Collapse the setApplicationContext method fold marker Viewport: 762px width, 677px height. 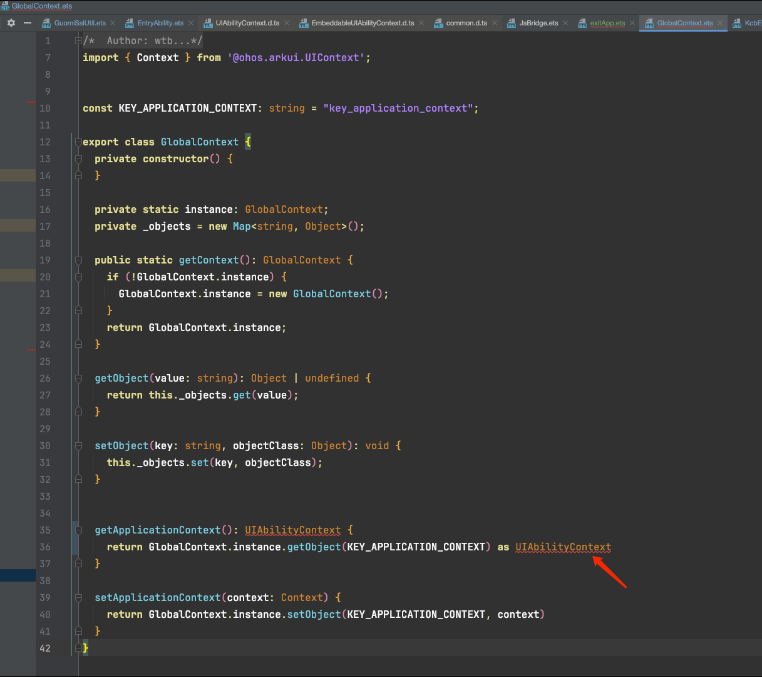pos(77,597)
